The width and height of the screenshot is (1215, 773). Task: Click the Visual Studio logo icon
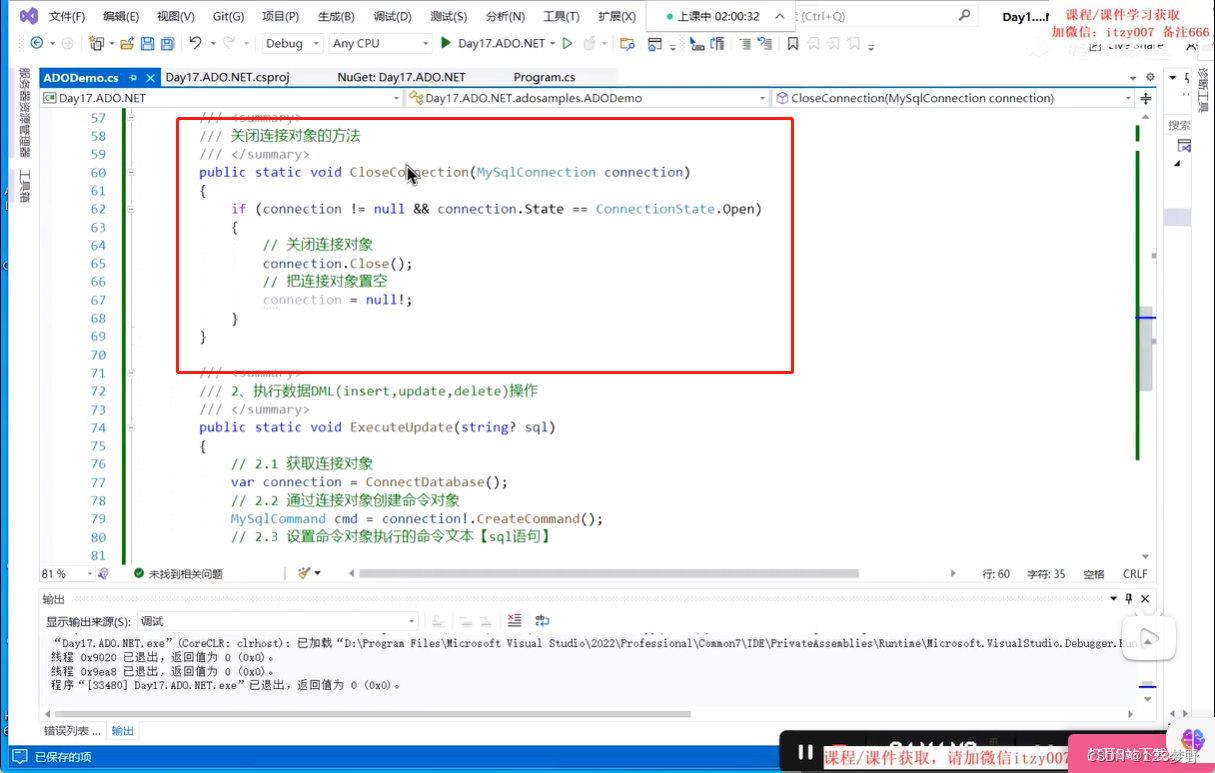(29, 16)
